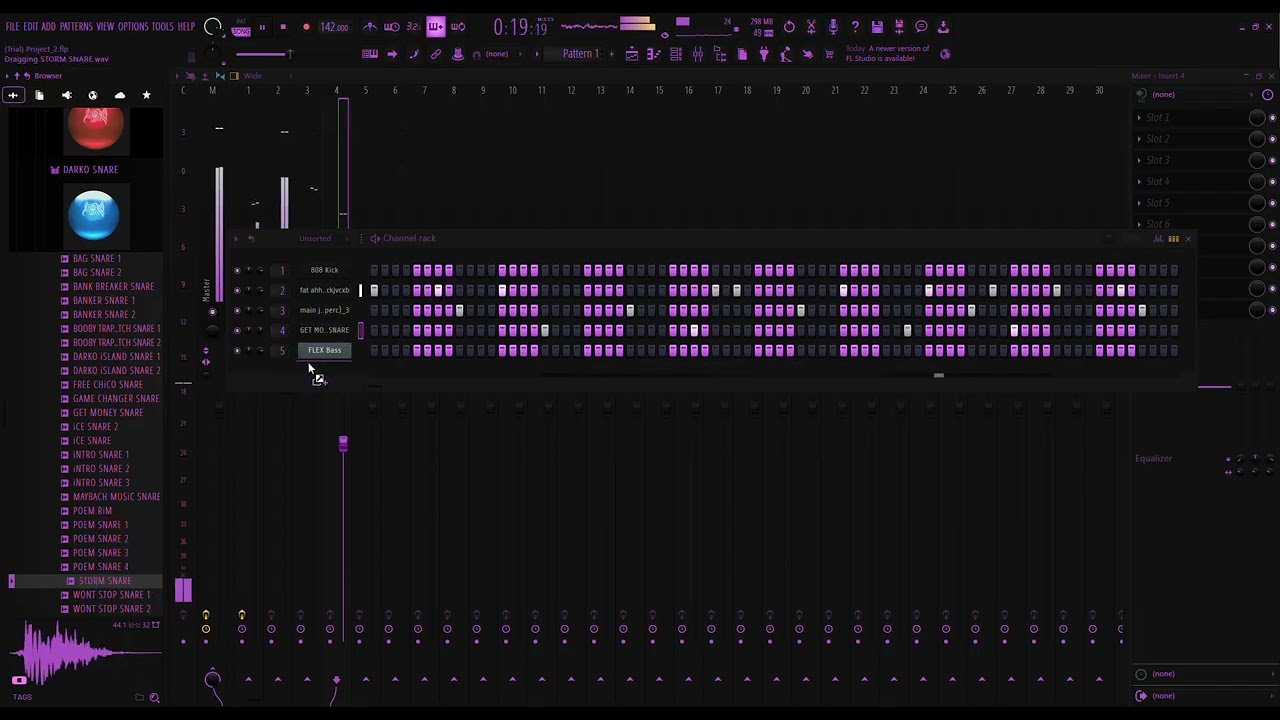Click the stop playback button
The height and width of the screenshot is (720, 1280).
click(283, 27)
